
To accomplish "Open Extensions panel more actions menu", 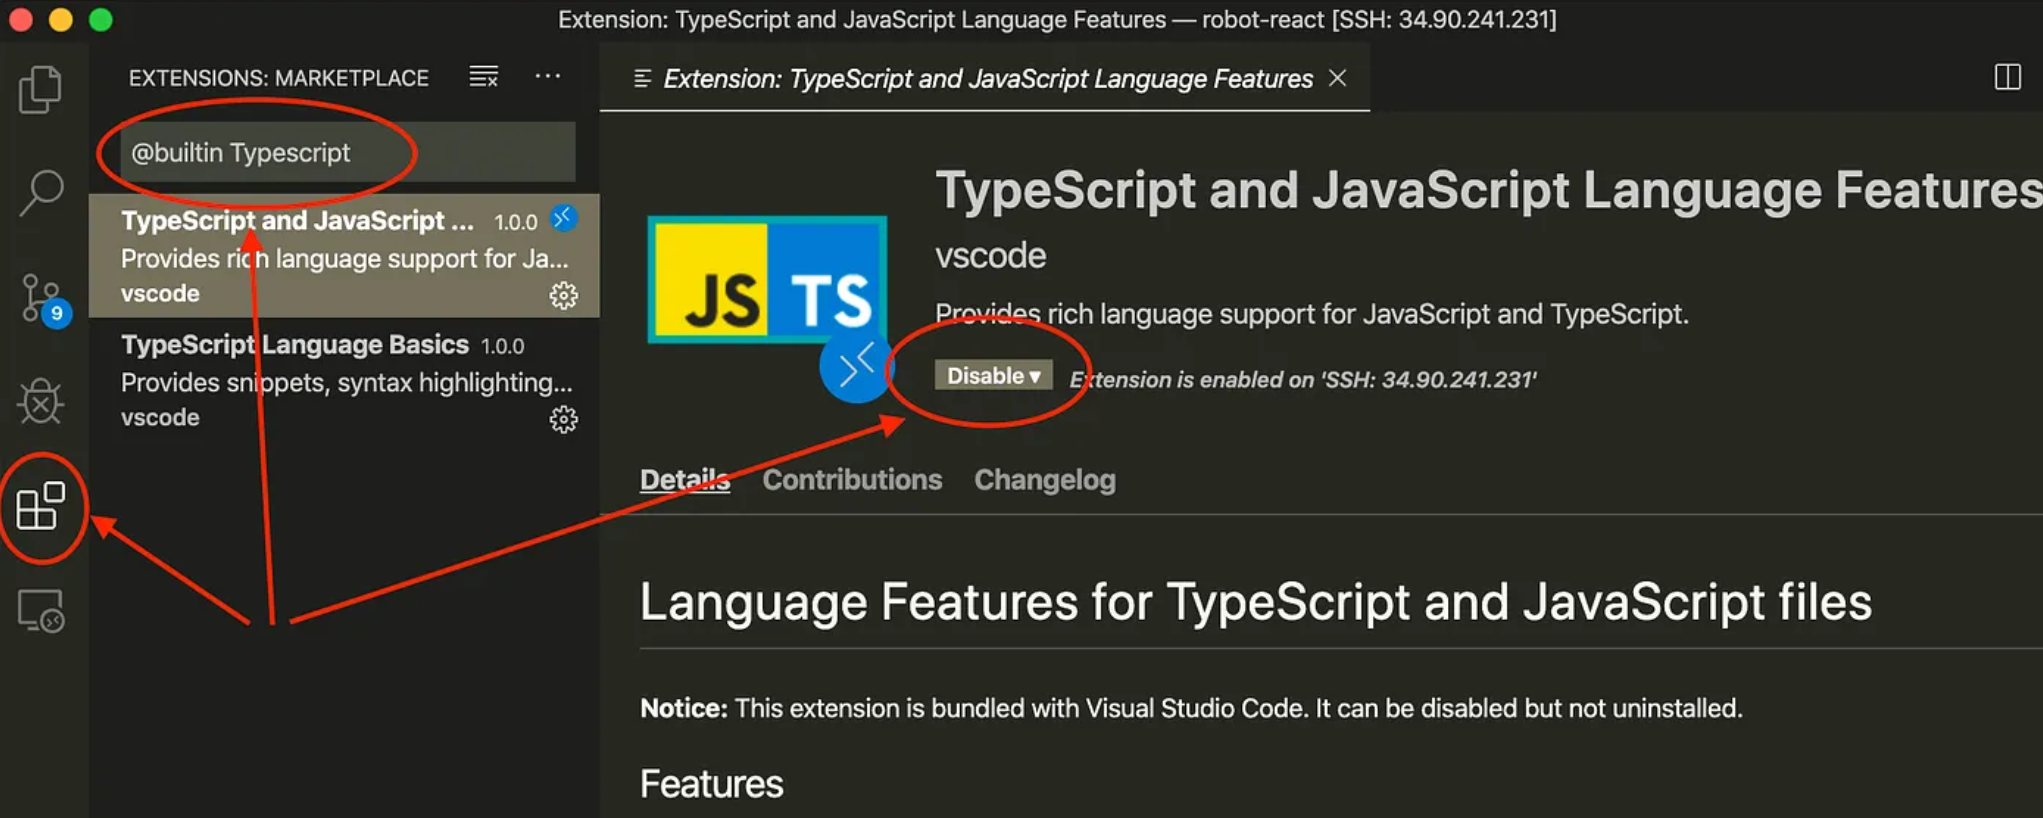I will click(x=547, y=77).
